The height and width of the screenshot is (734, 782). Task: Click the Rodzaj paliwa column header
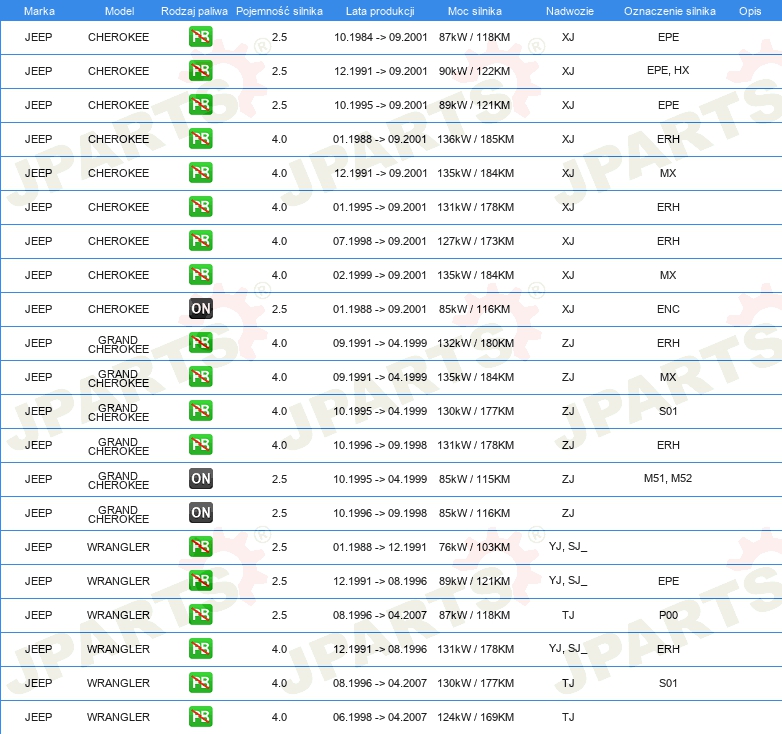194,11
